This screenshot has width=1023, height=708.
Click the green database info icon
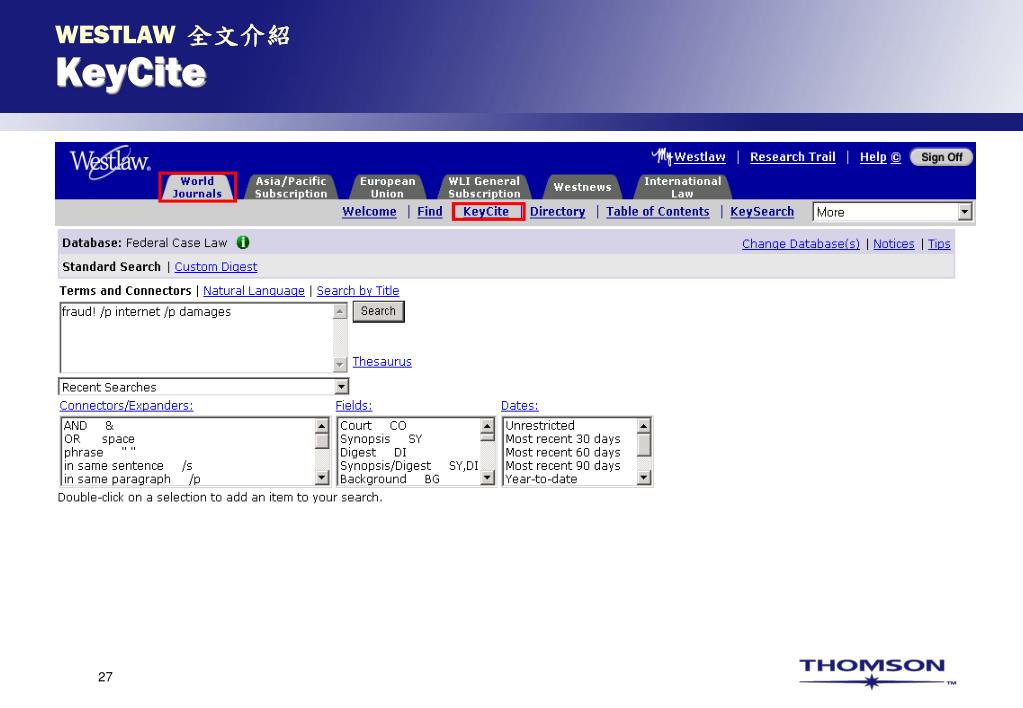click(243, 242)
